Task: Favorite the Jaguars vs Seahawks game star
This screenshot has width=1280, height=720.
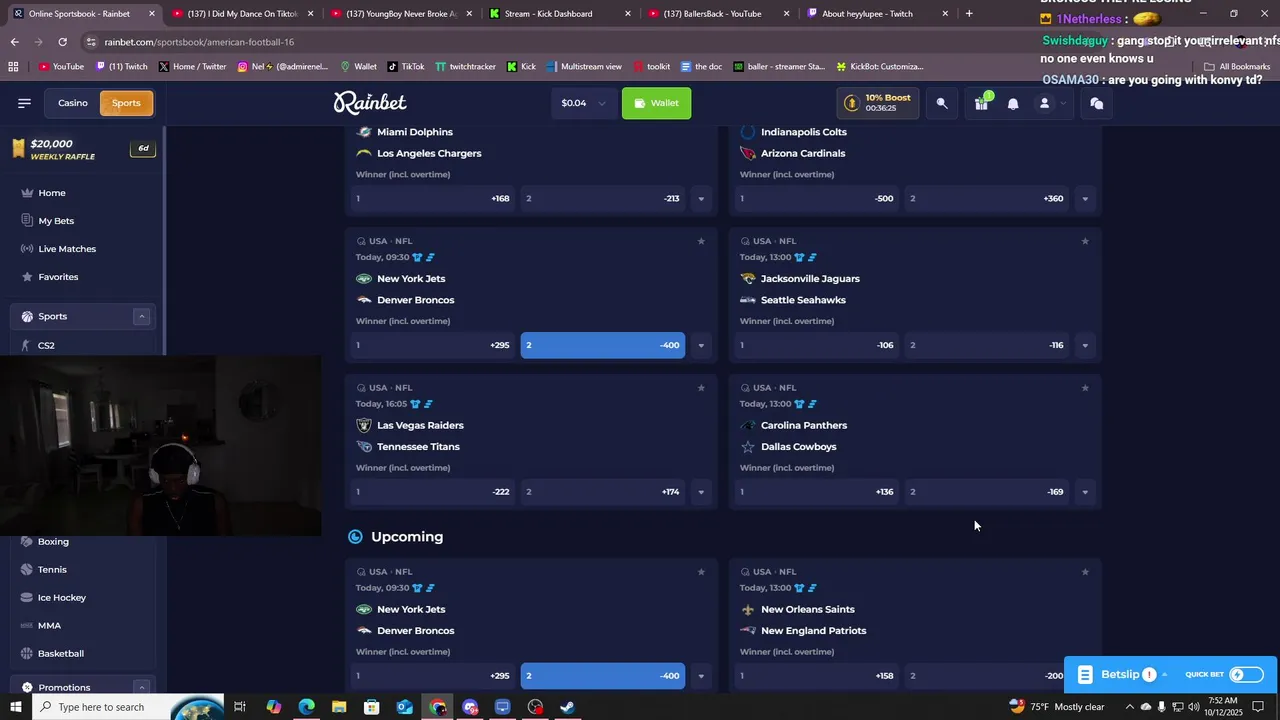Action: pyautogui.click(x=1085, y=241)
